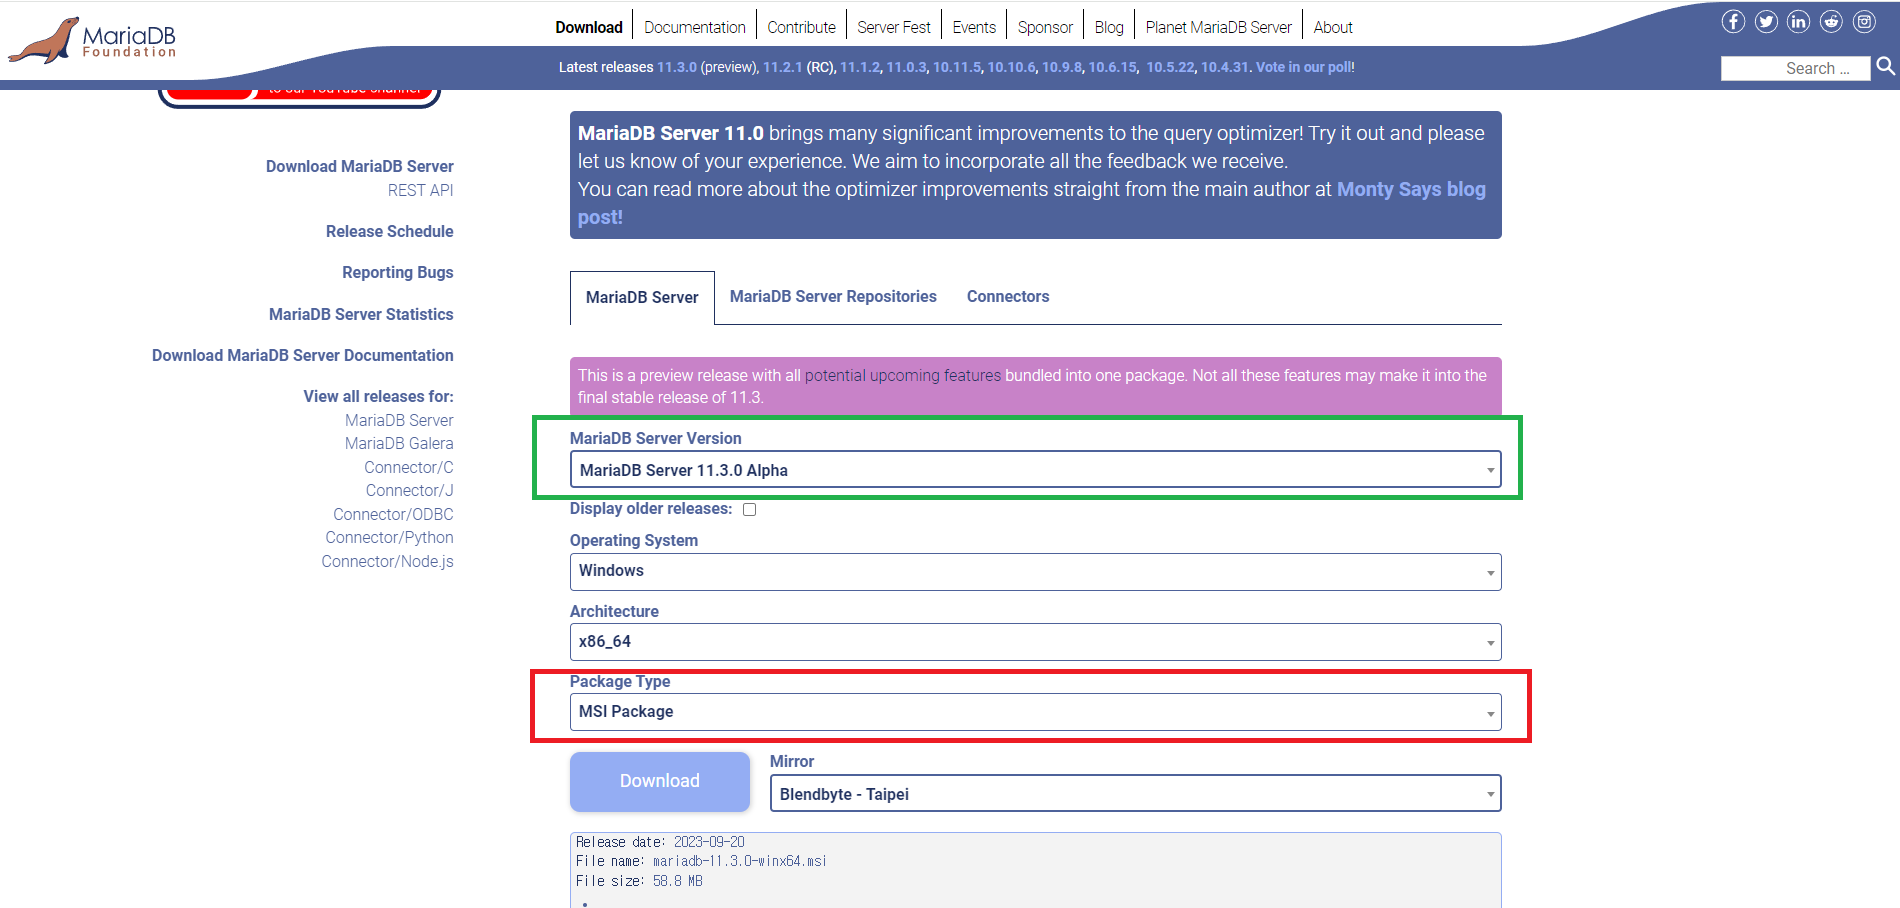Viewport: 1900px width, 908px height.
Task: Open the potential upcoming features link
Action: [x=903, y=375]
